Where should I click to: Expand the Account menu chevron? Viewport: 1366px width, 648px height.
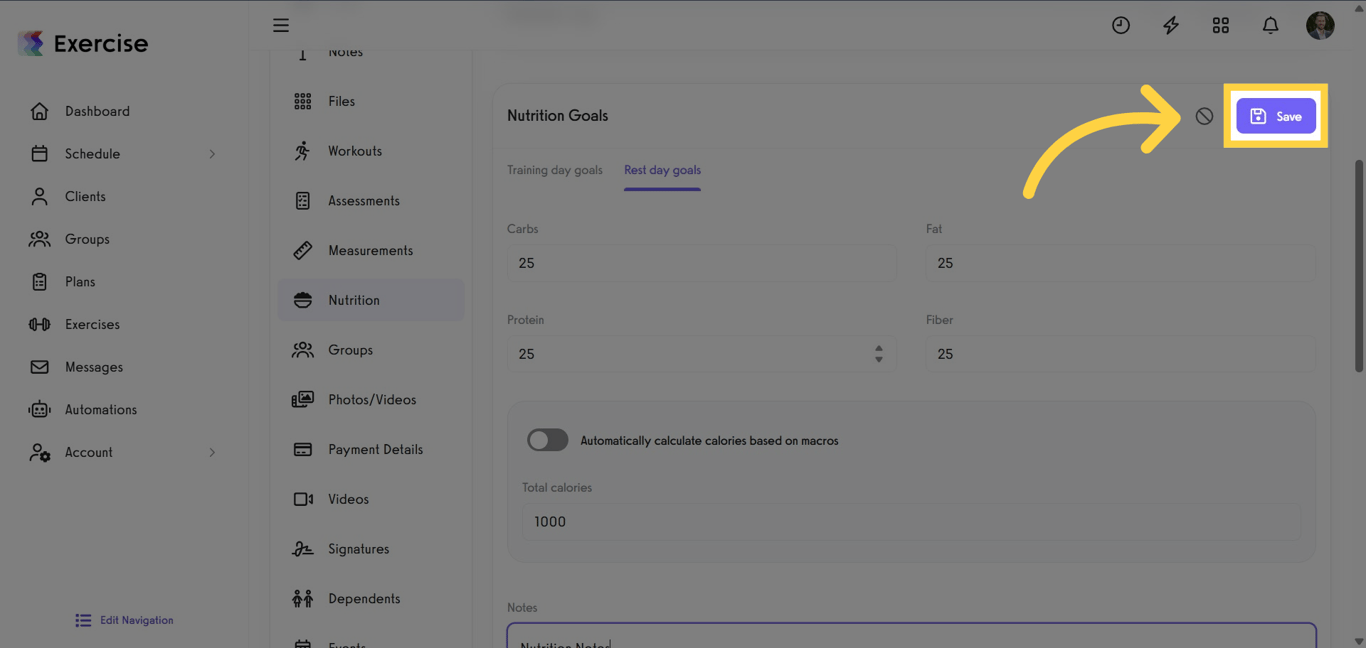[x=212, y=453]
